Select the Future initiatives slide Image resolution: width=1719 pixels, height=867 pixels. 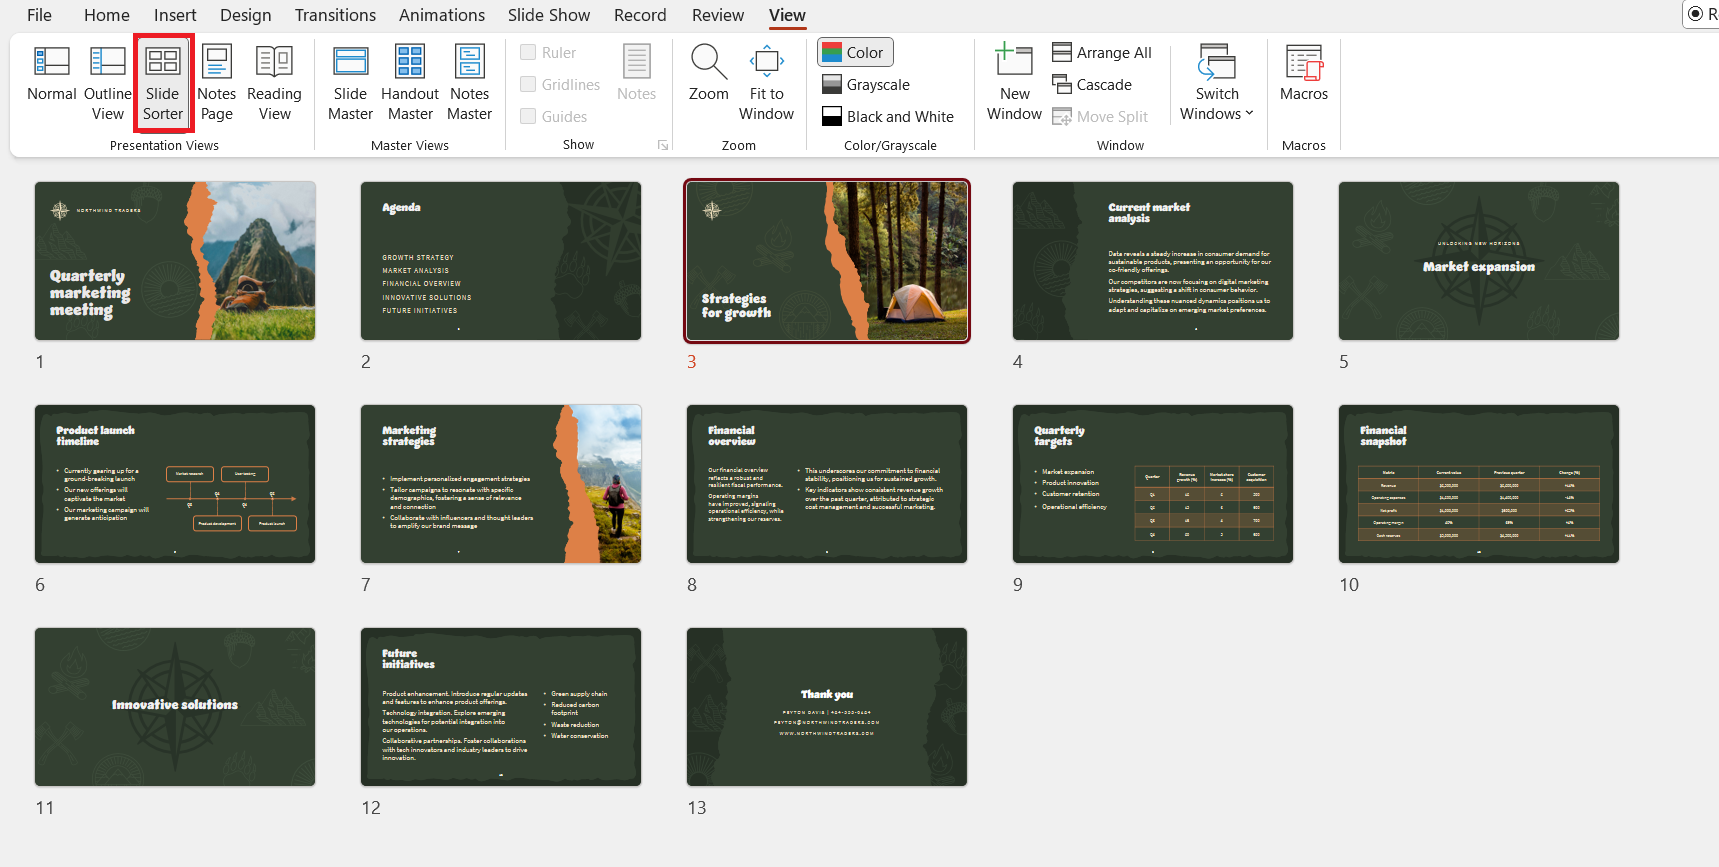501,707
